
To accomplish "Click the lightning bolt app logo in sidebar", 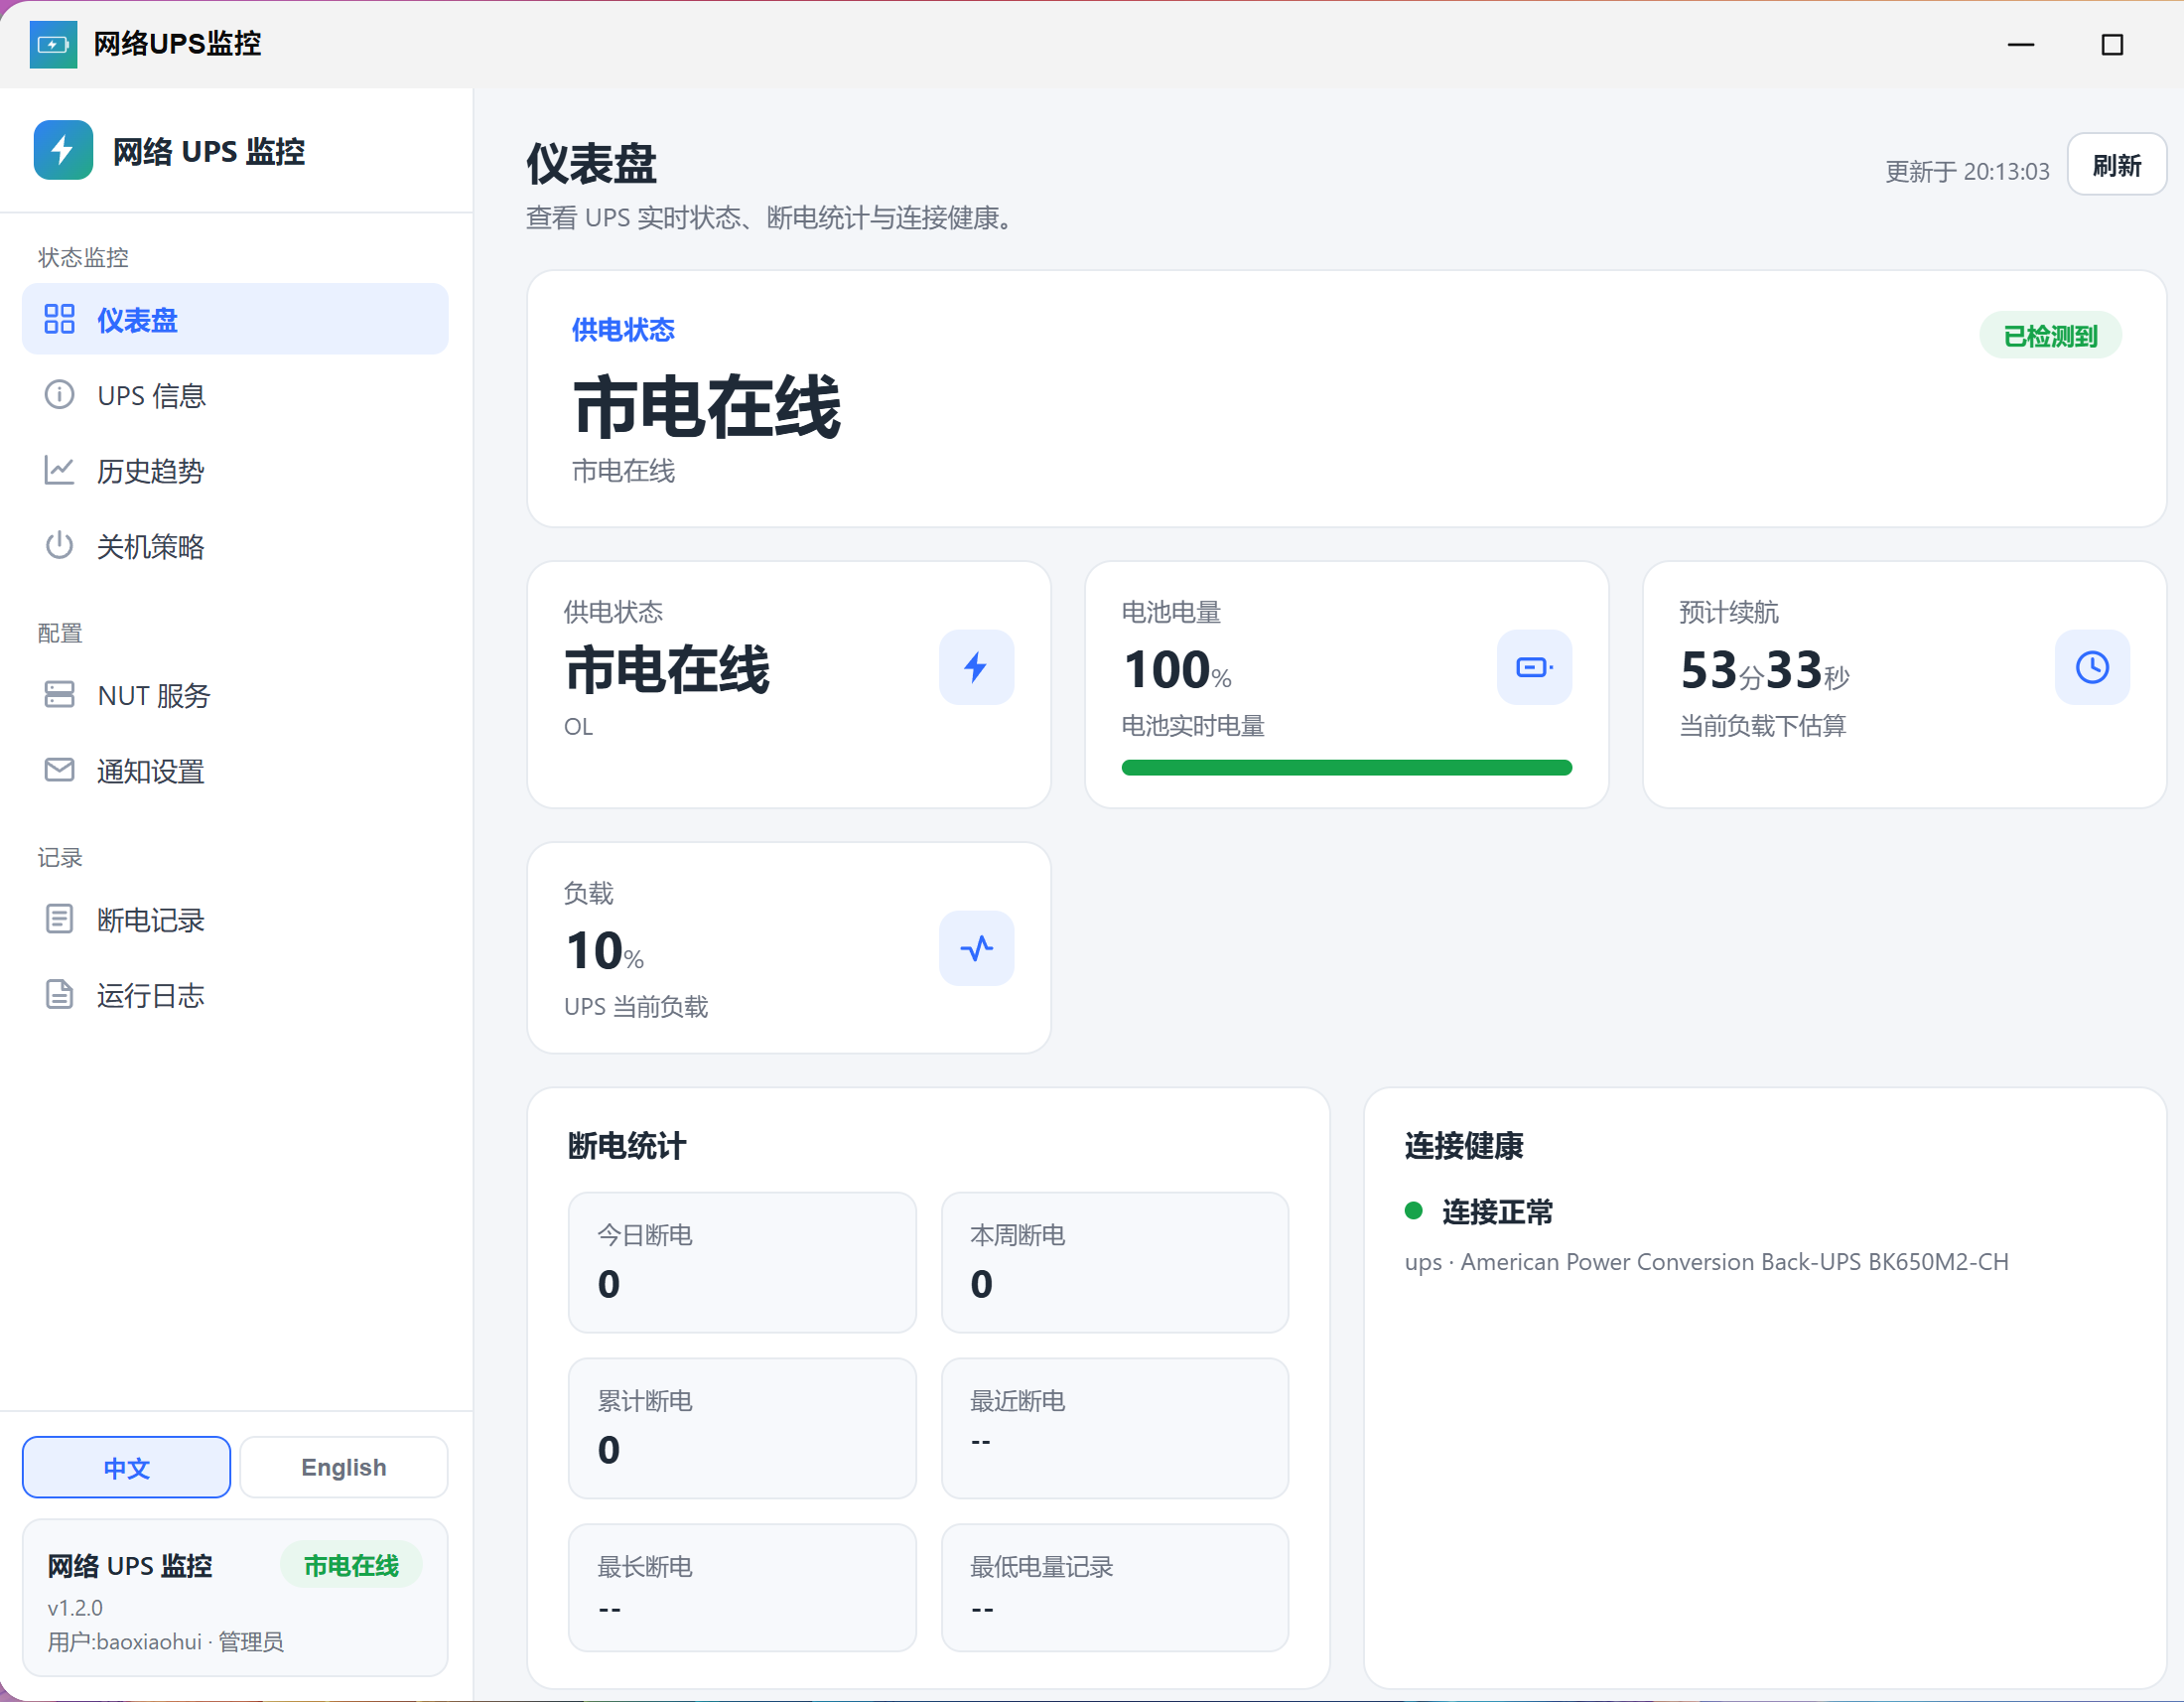I will click(x=63, y=150).
